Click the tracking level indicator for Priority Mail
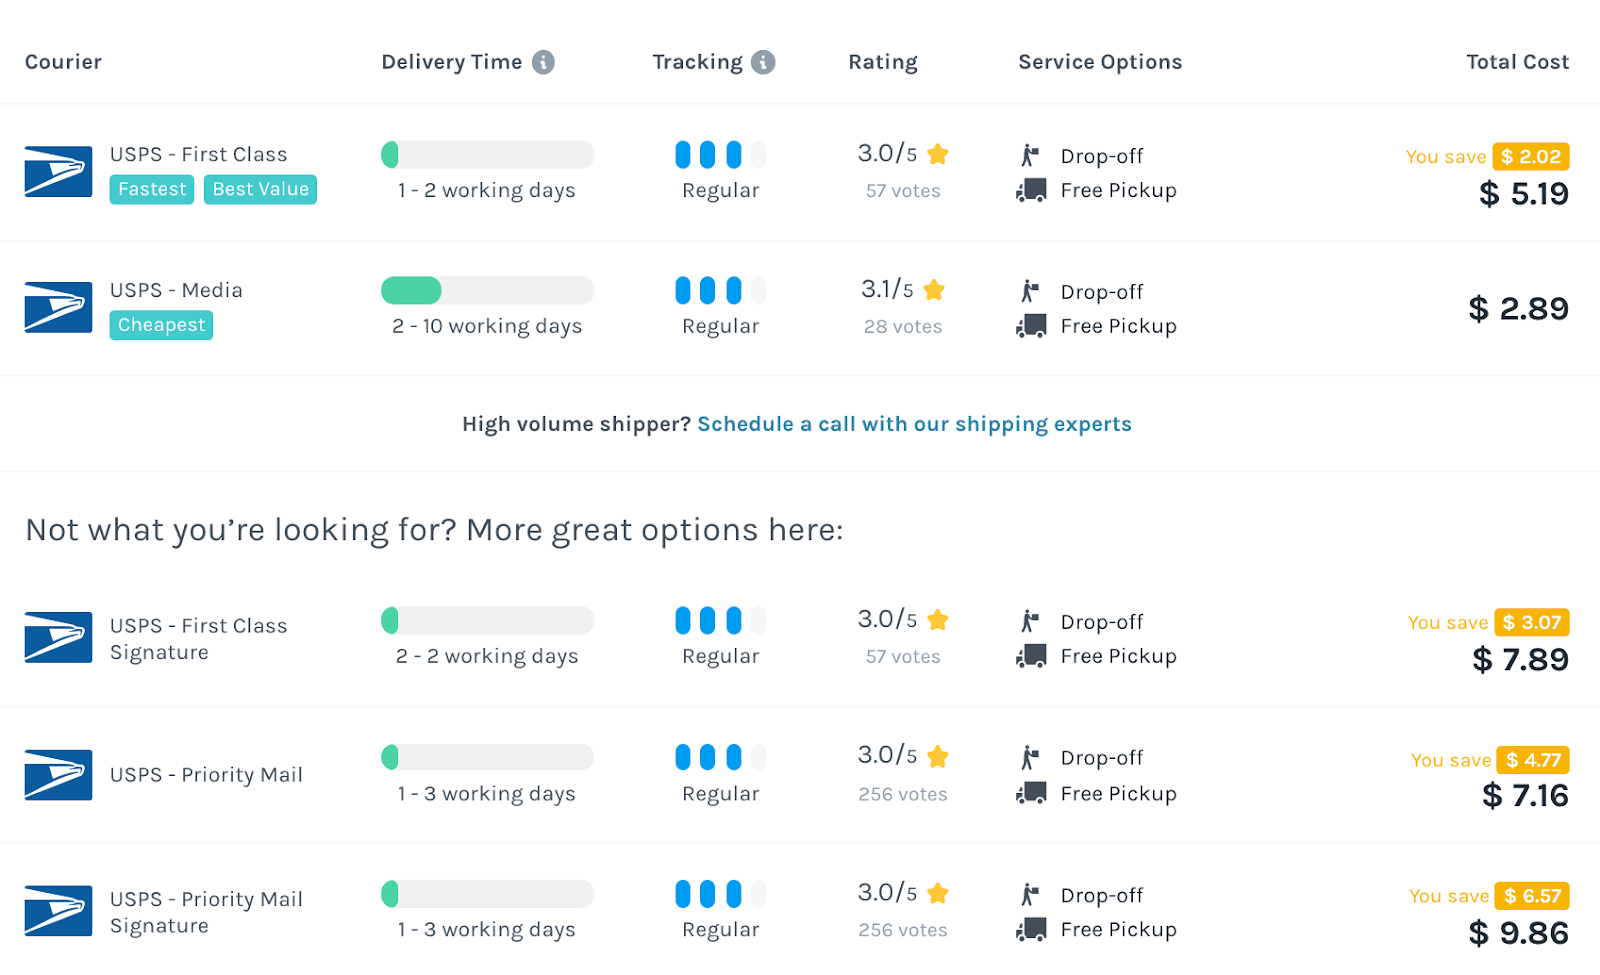The height and width of the screenshot is (975, 1600). pyautogui.click(x=720, y=757)
